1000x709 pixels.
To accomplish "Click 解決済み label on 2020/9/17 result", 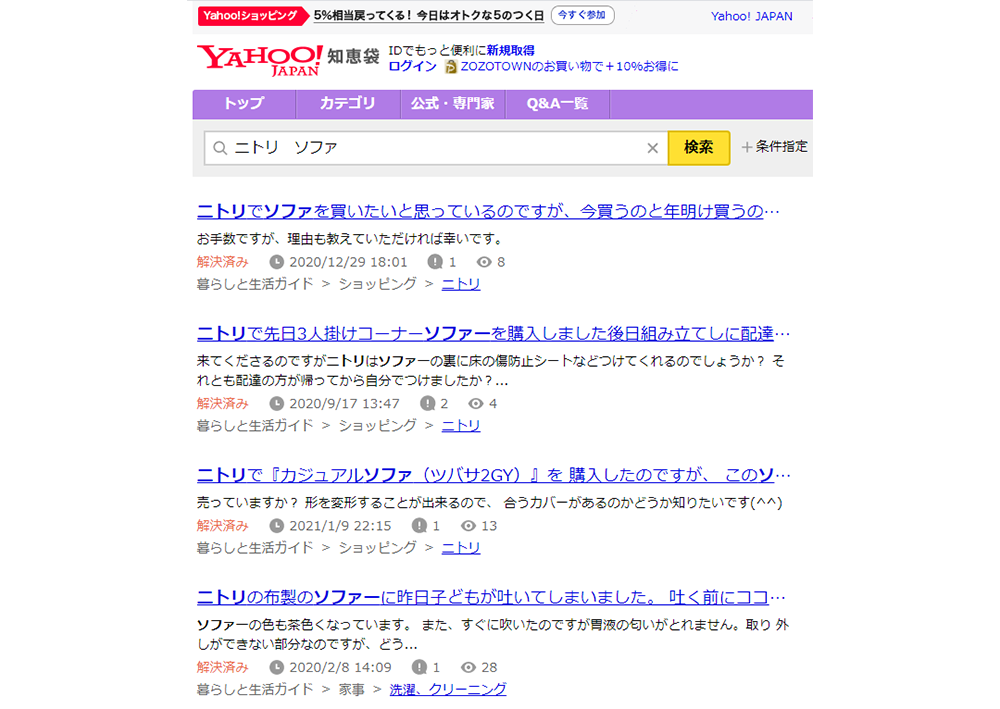I will [x=222, y=404].
